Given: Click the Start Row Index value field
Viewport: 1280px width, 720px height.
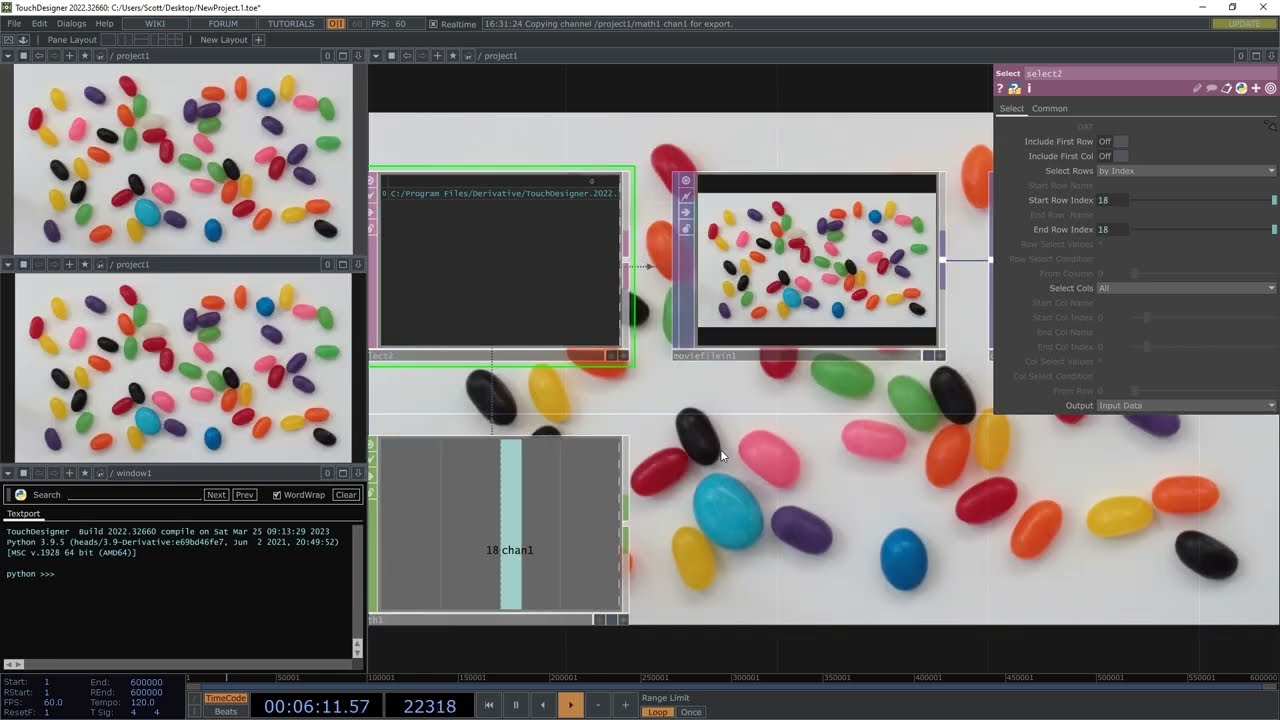Looking at the screenshot, I should coord(1111,201).
